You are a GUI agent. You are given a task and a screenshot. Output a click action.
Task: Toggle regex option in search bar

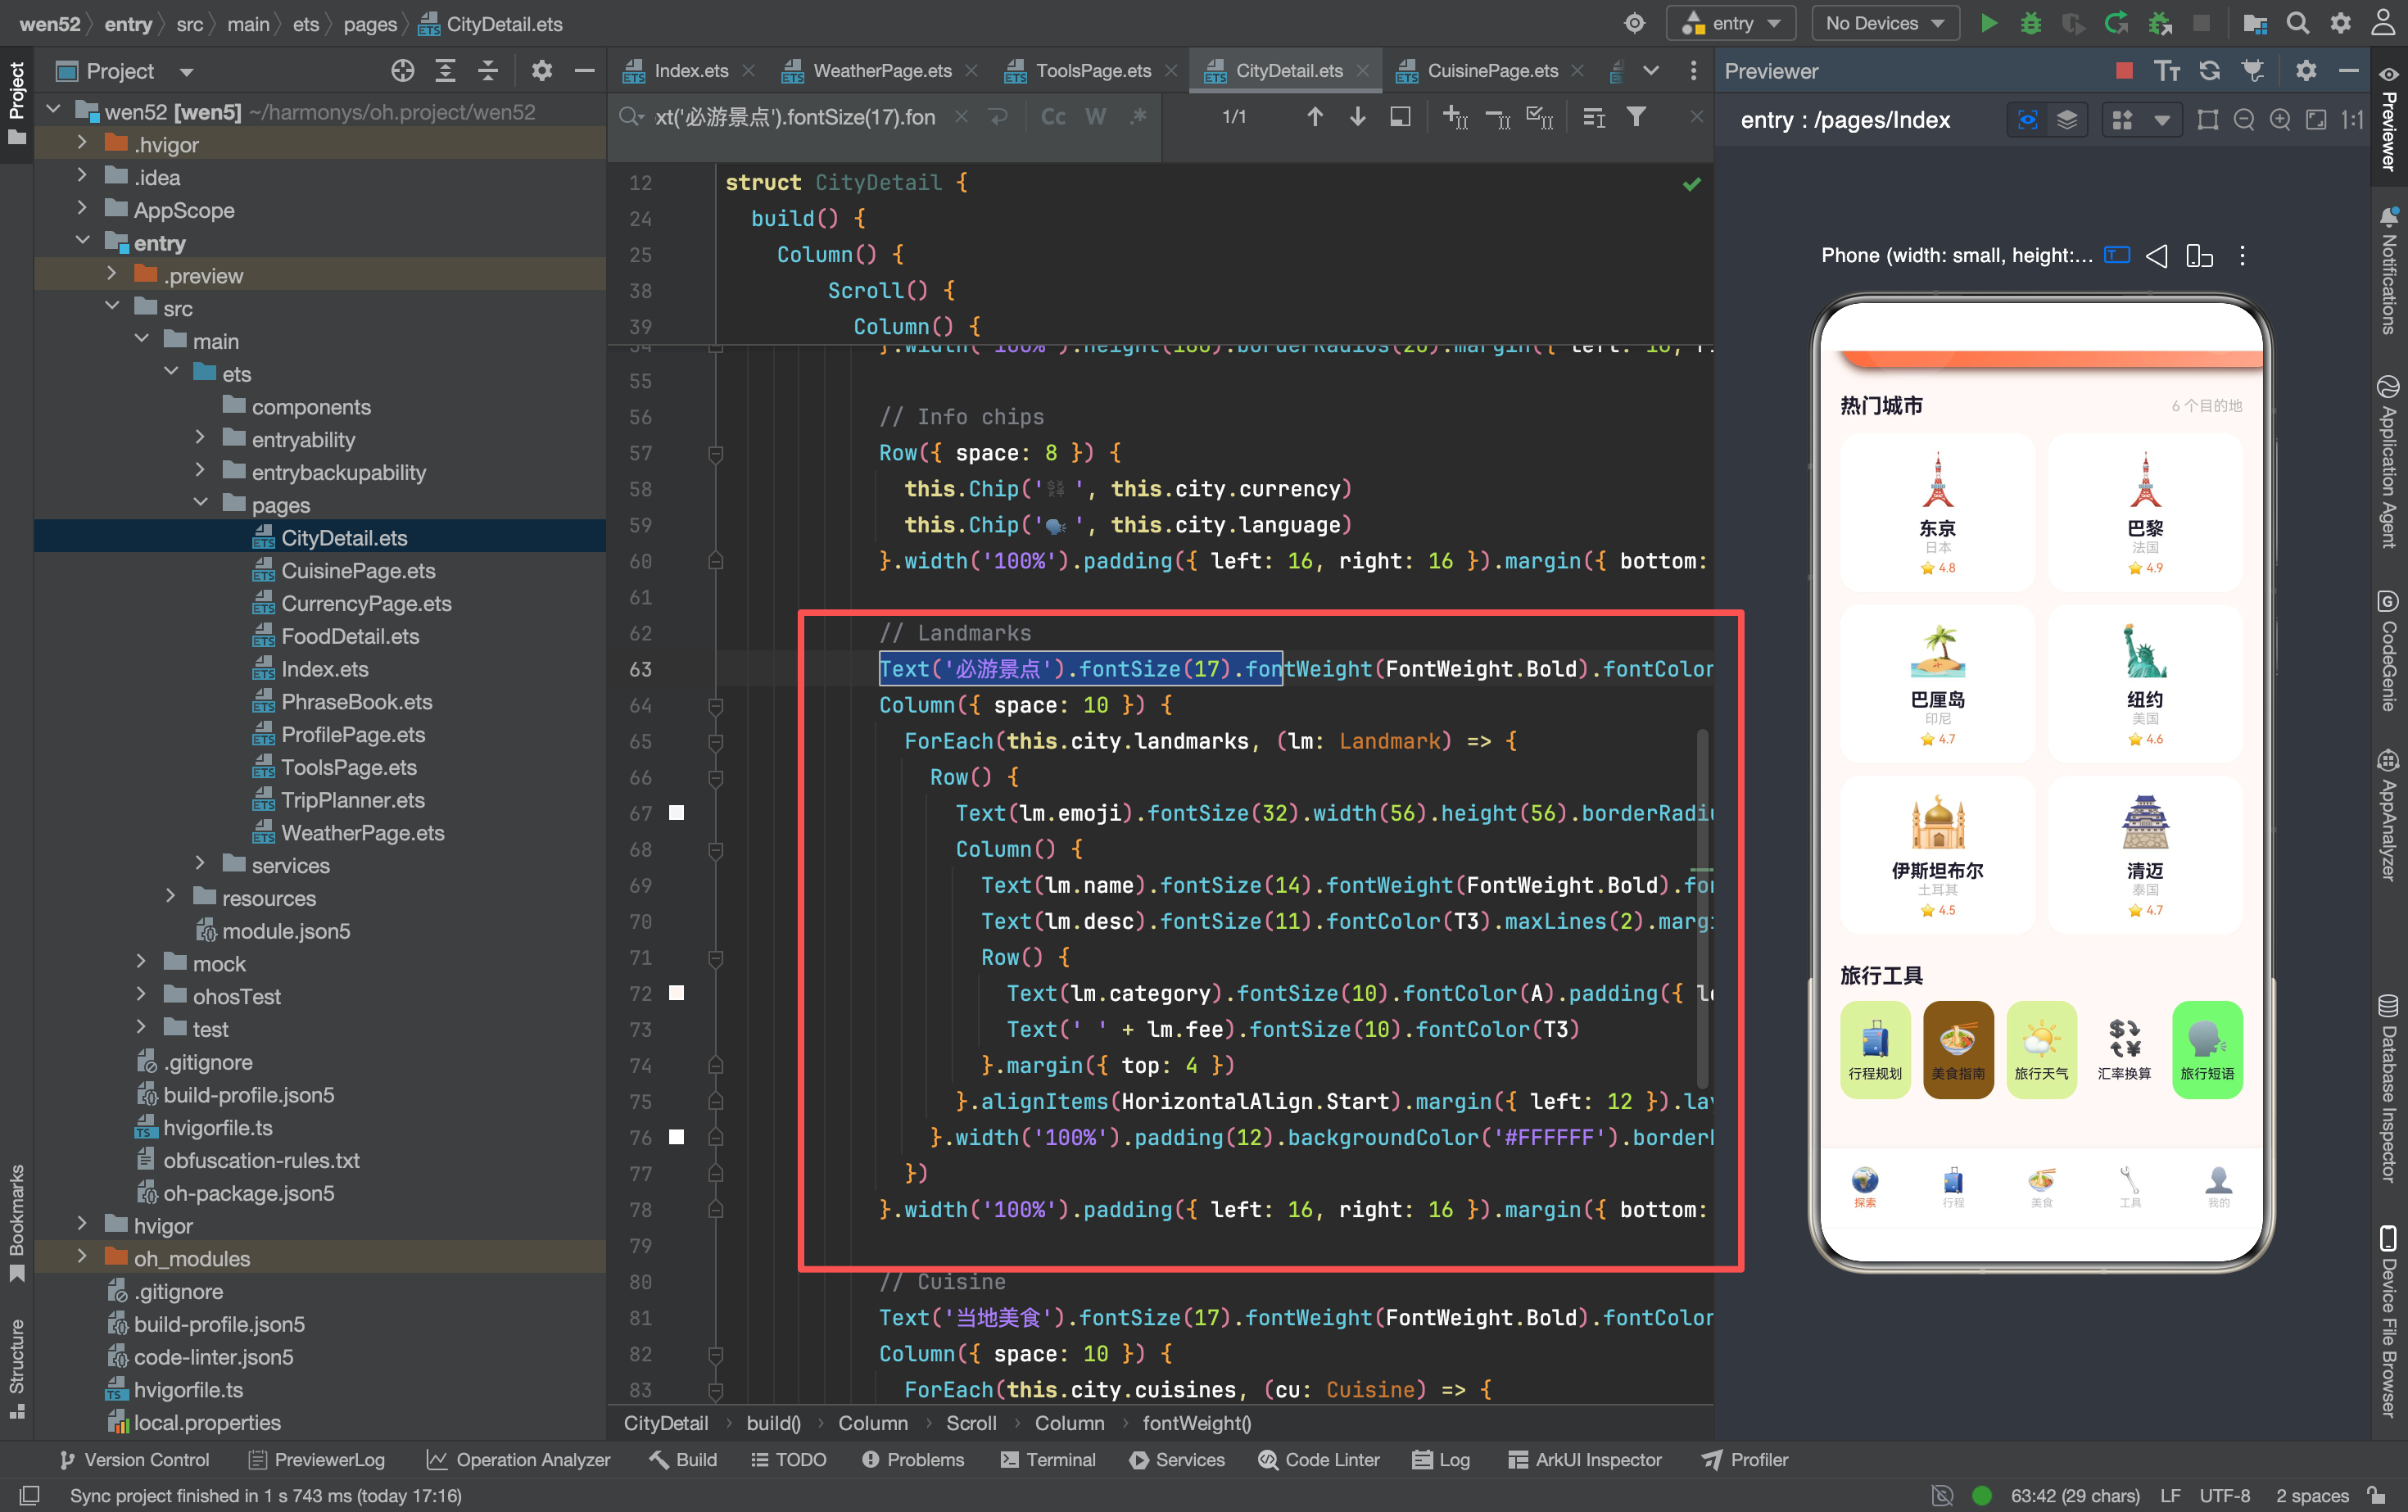[1138, 117]
